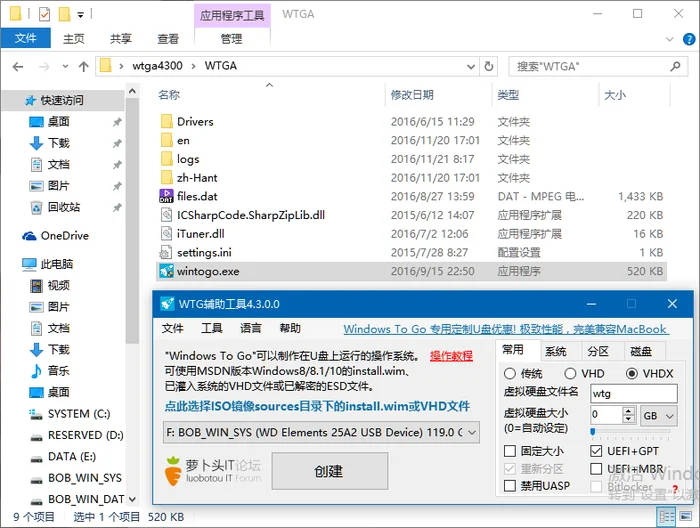
Task: Toggle the 重新分区 checkbox
Action: tap(510, 469)
